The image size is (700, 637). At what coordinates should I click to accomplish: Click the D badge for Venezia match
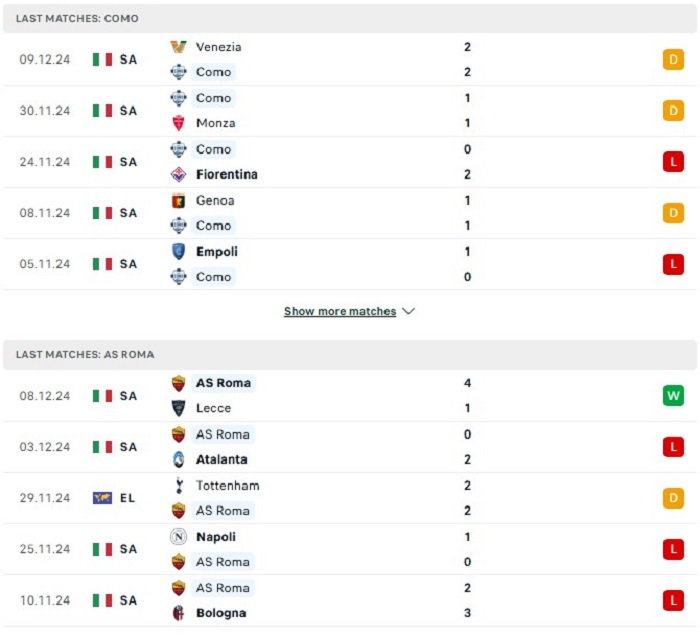pos(673,60)
